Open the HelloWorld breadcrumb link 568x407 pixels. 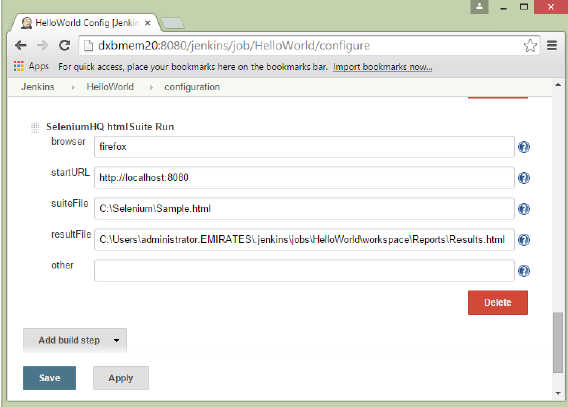tap(110, 87)
